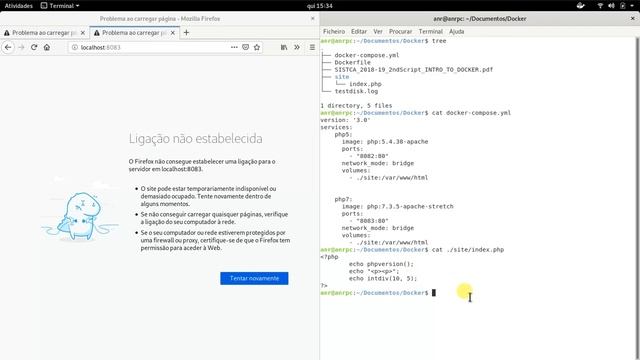Open the Firefox home page icon
Screen dimensions: 640x360
(47, 47)
